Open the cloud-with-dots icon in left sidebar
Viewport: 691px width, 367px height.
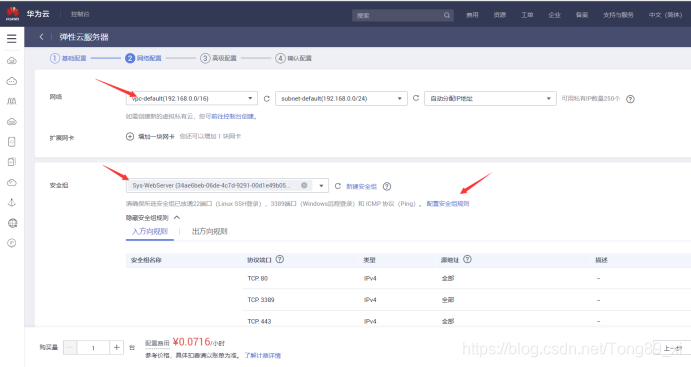(12, 81)
